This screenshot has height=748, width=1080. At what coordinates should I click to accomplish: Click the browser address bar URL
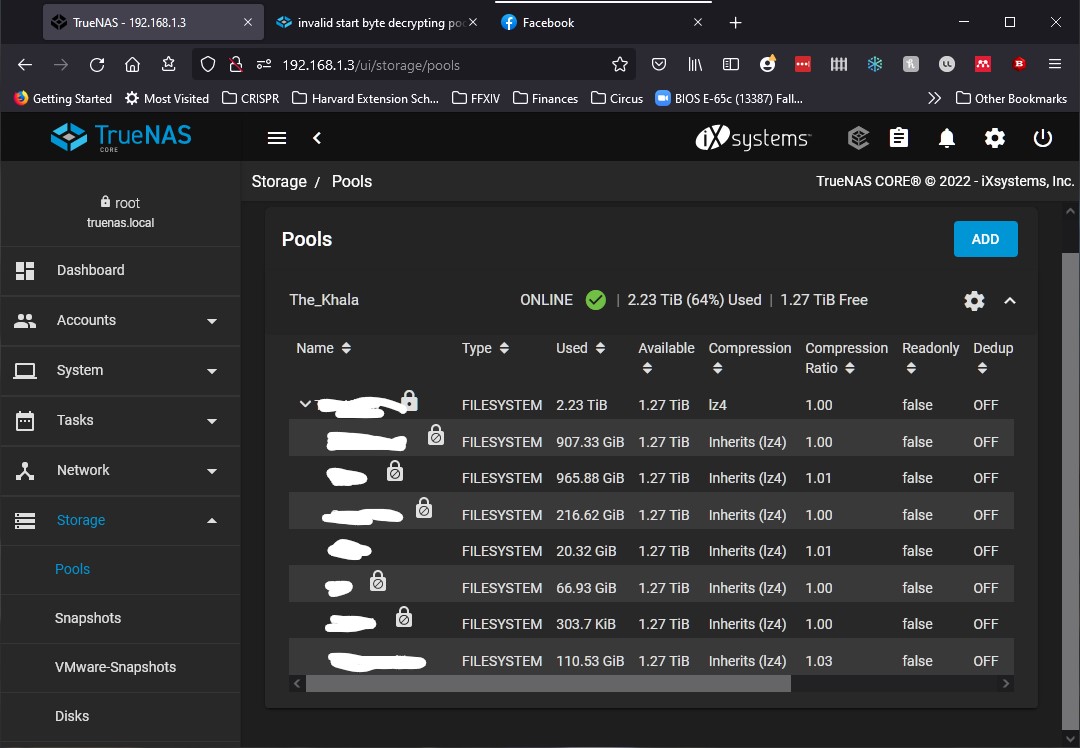coord(371,65)
